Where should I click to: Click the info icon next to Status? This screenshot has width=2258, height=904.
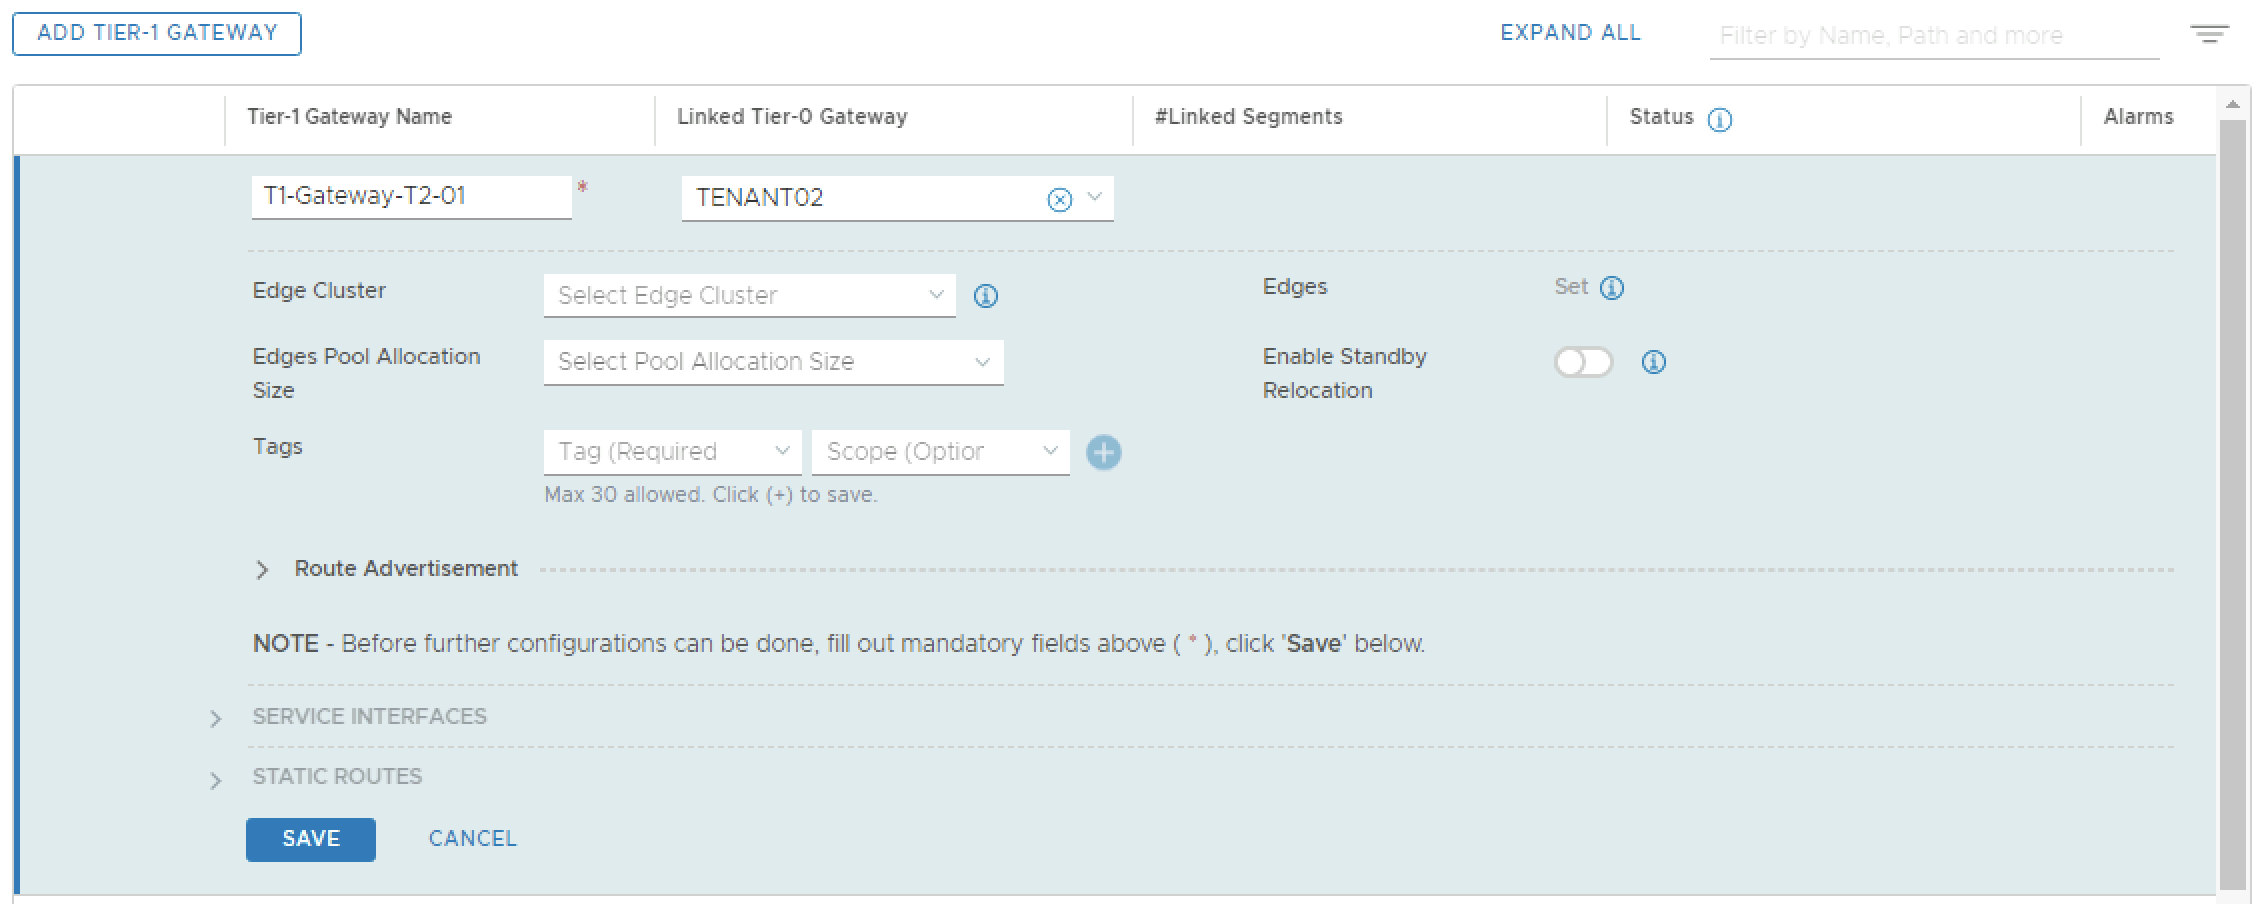[x=1719, y=120]
